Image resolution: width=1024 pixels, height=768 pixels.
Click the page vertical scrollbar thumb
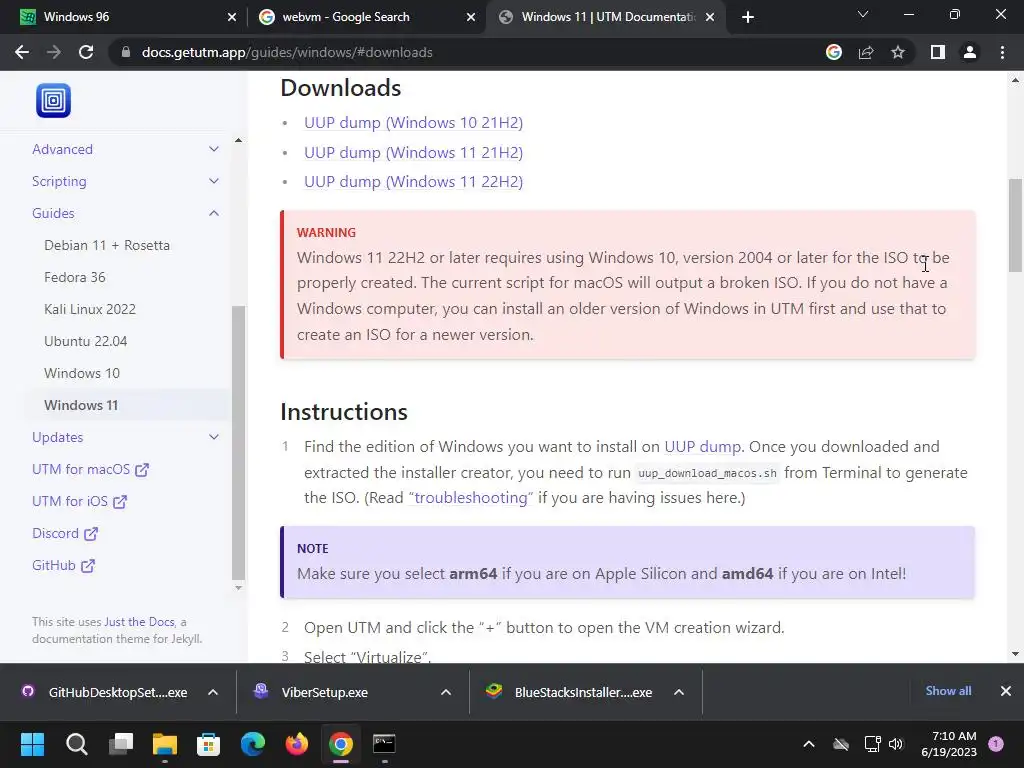point(1016,225)
